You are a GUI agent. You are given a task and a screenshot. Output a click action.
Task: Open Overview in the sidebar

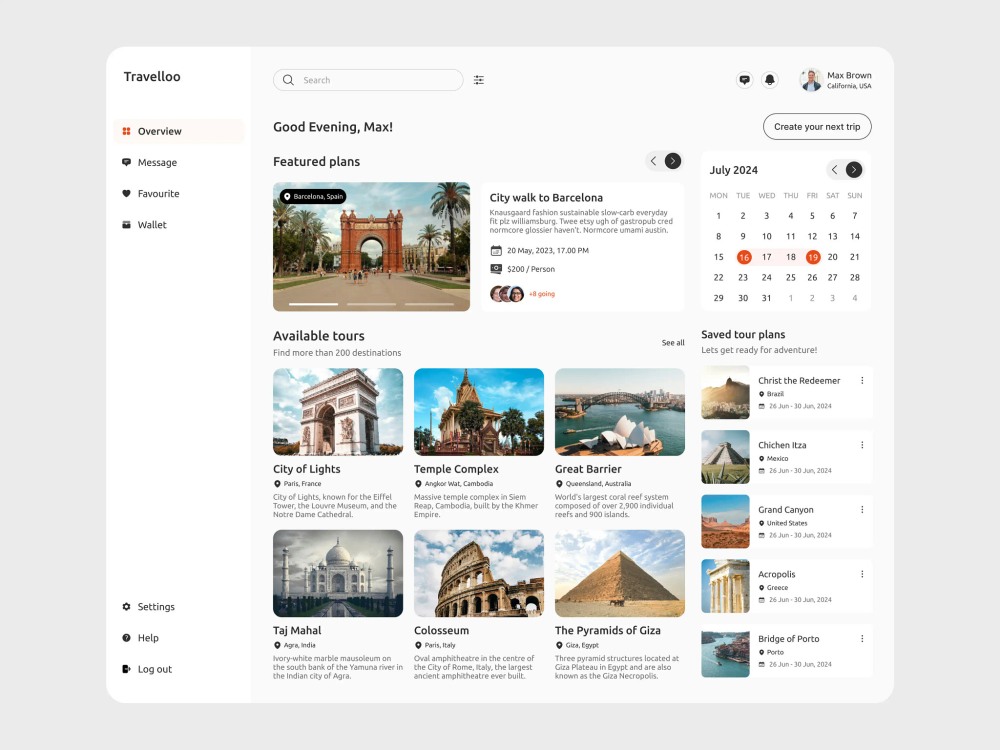pyautogui.click(x=179, y=131)
